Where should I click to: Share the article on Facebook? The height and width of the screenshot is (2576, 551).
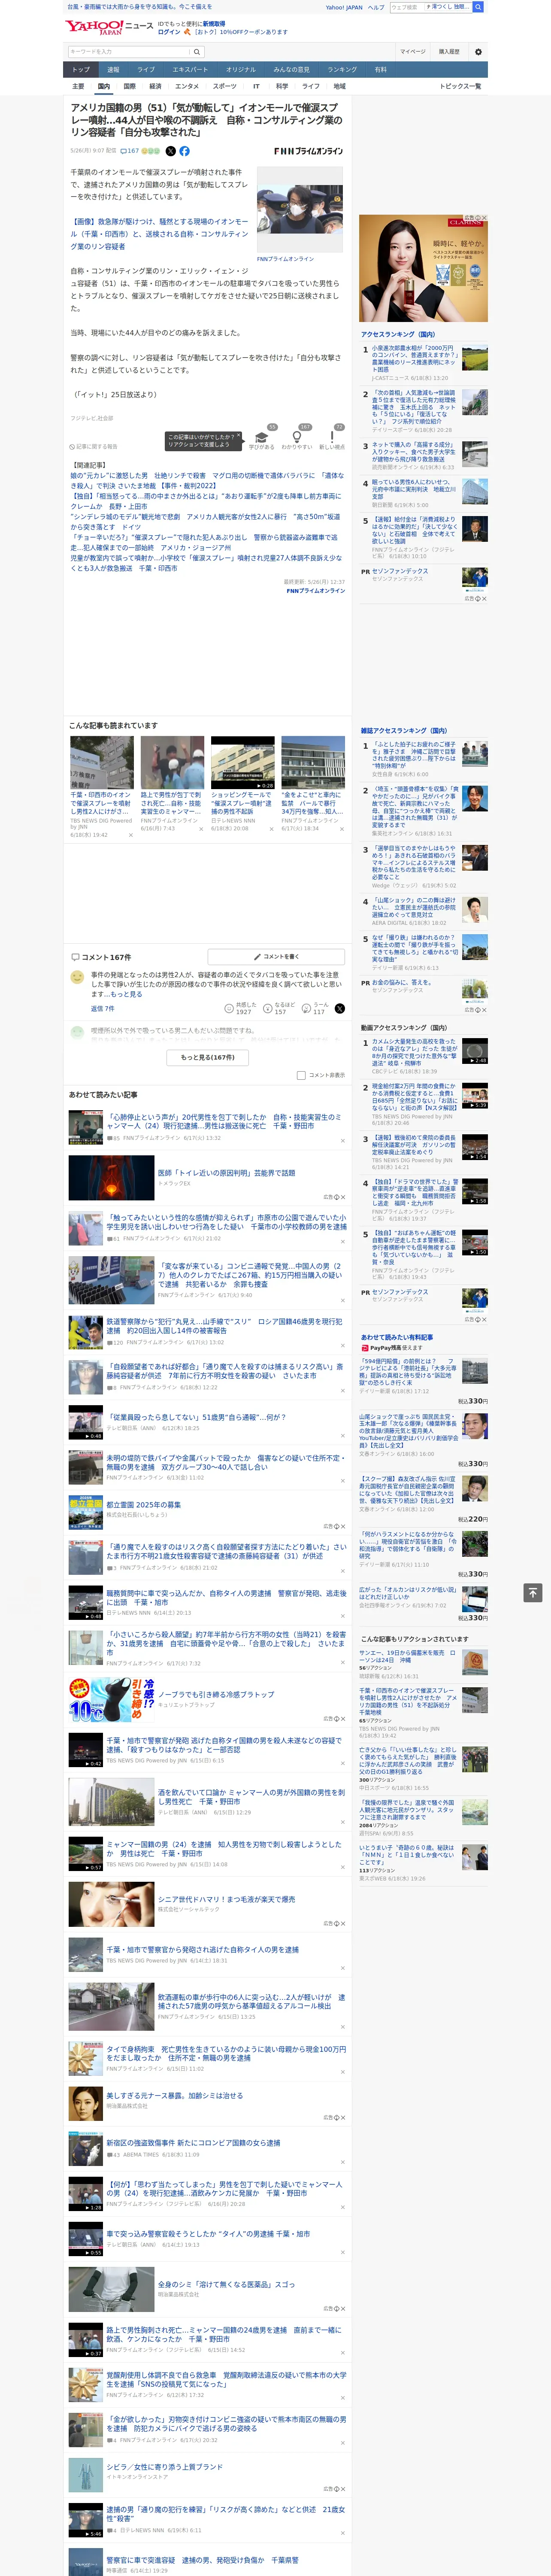(x=184, y=151)
